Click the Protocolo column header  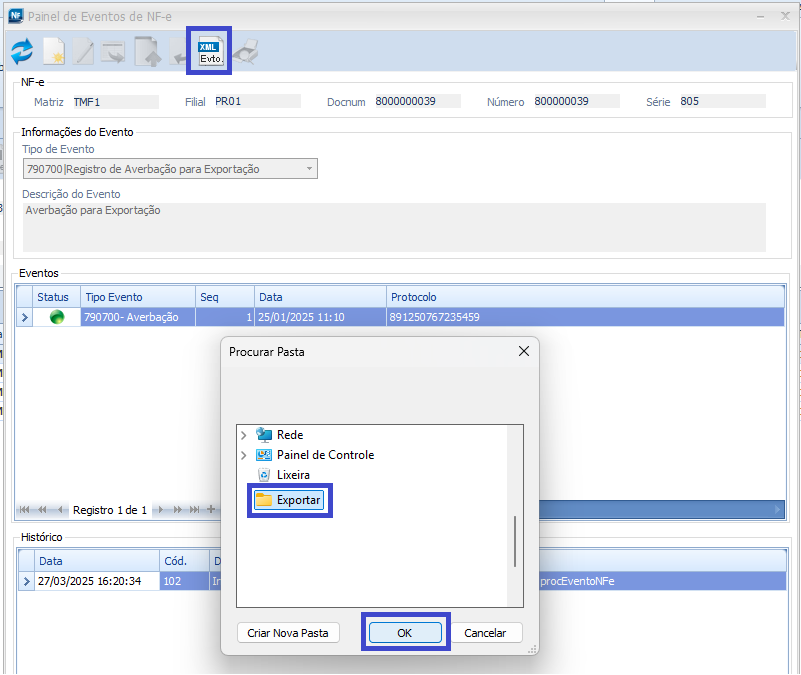(585, 297)
